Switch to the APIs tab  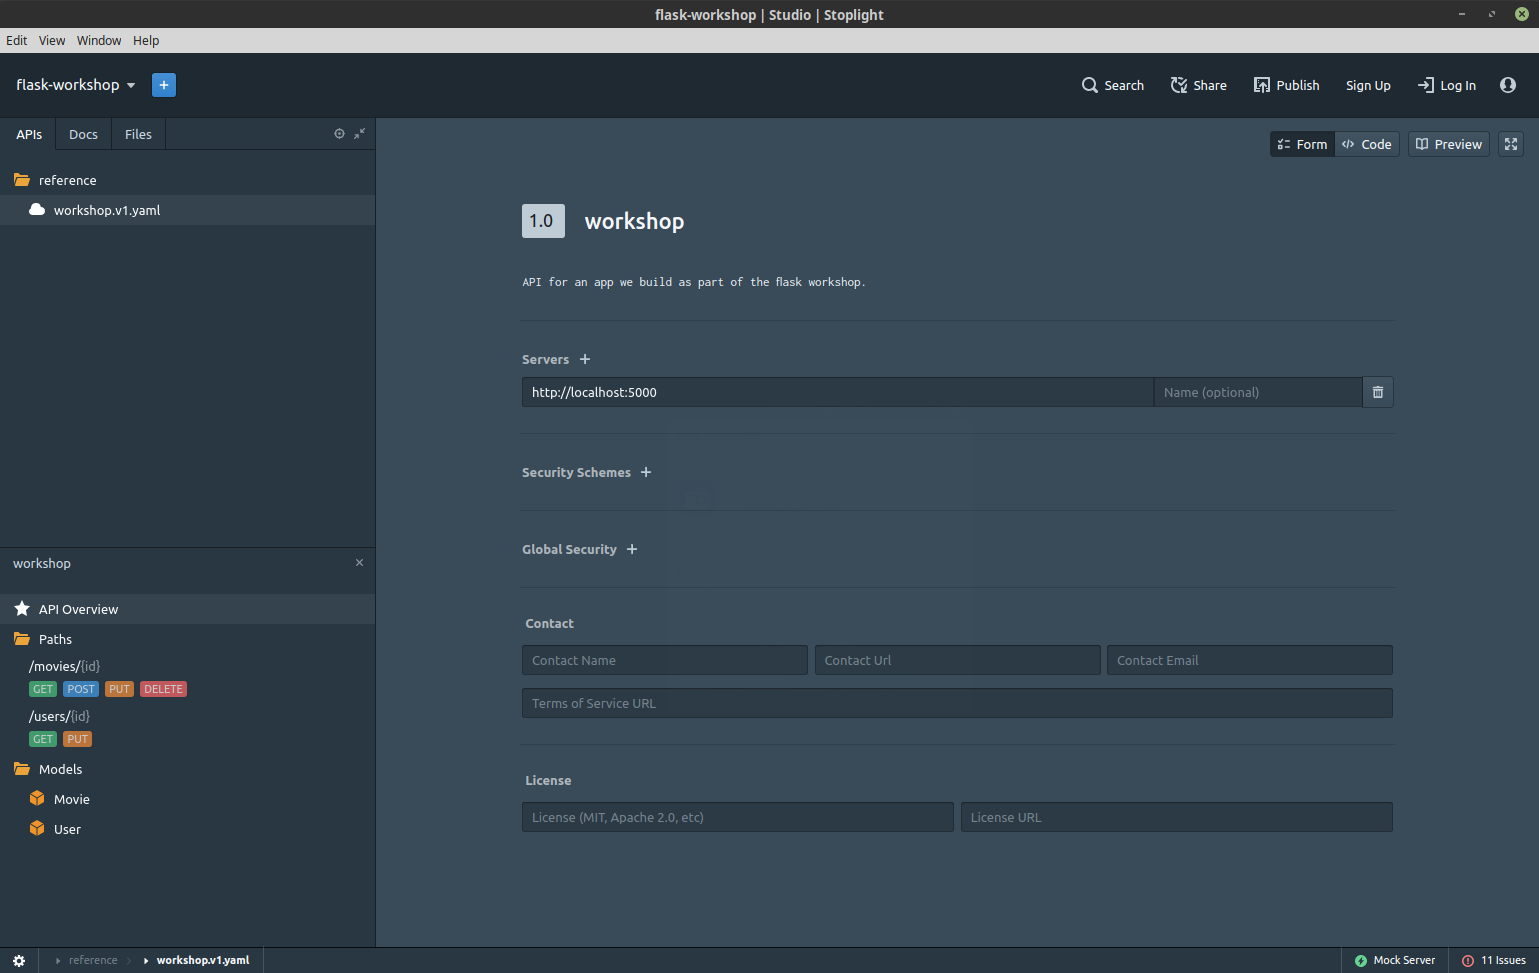(x=29, y=134)
